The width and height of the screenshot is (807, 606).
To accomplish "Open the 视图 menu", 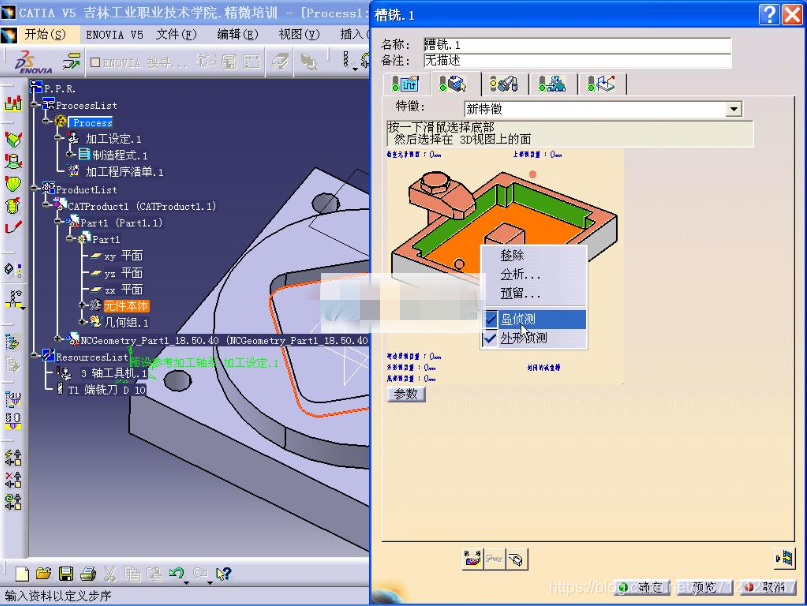I will [299, 34].
